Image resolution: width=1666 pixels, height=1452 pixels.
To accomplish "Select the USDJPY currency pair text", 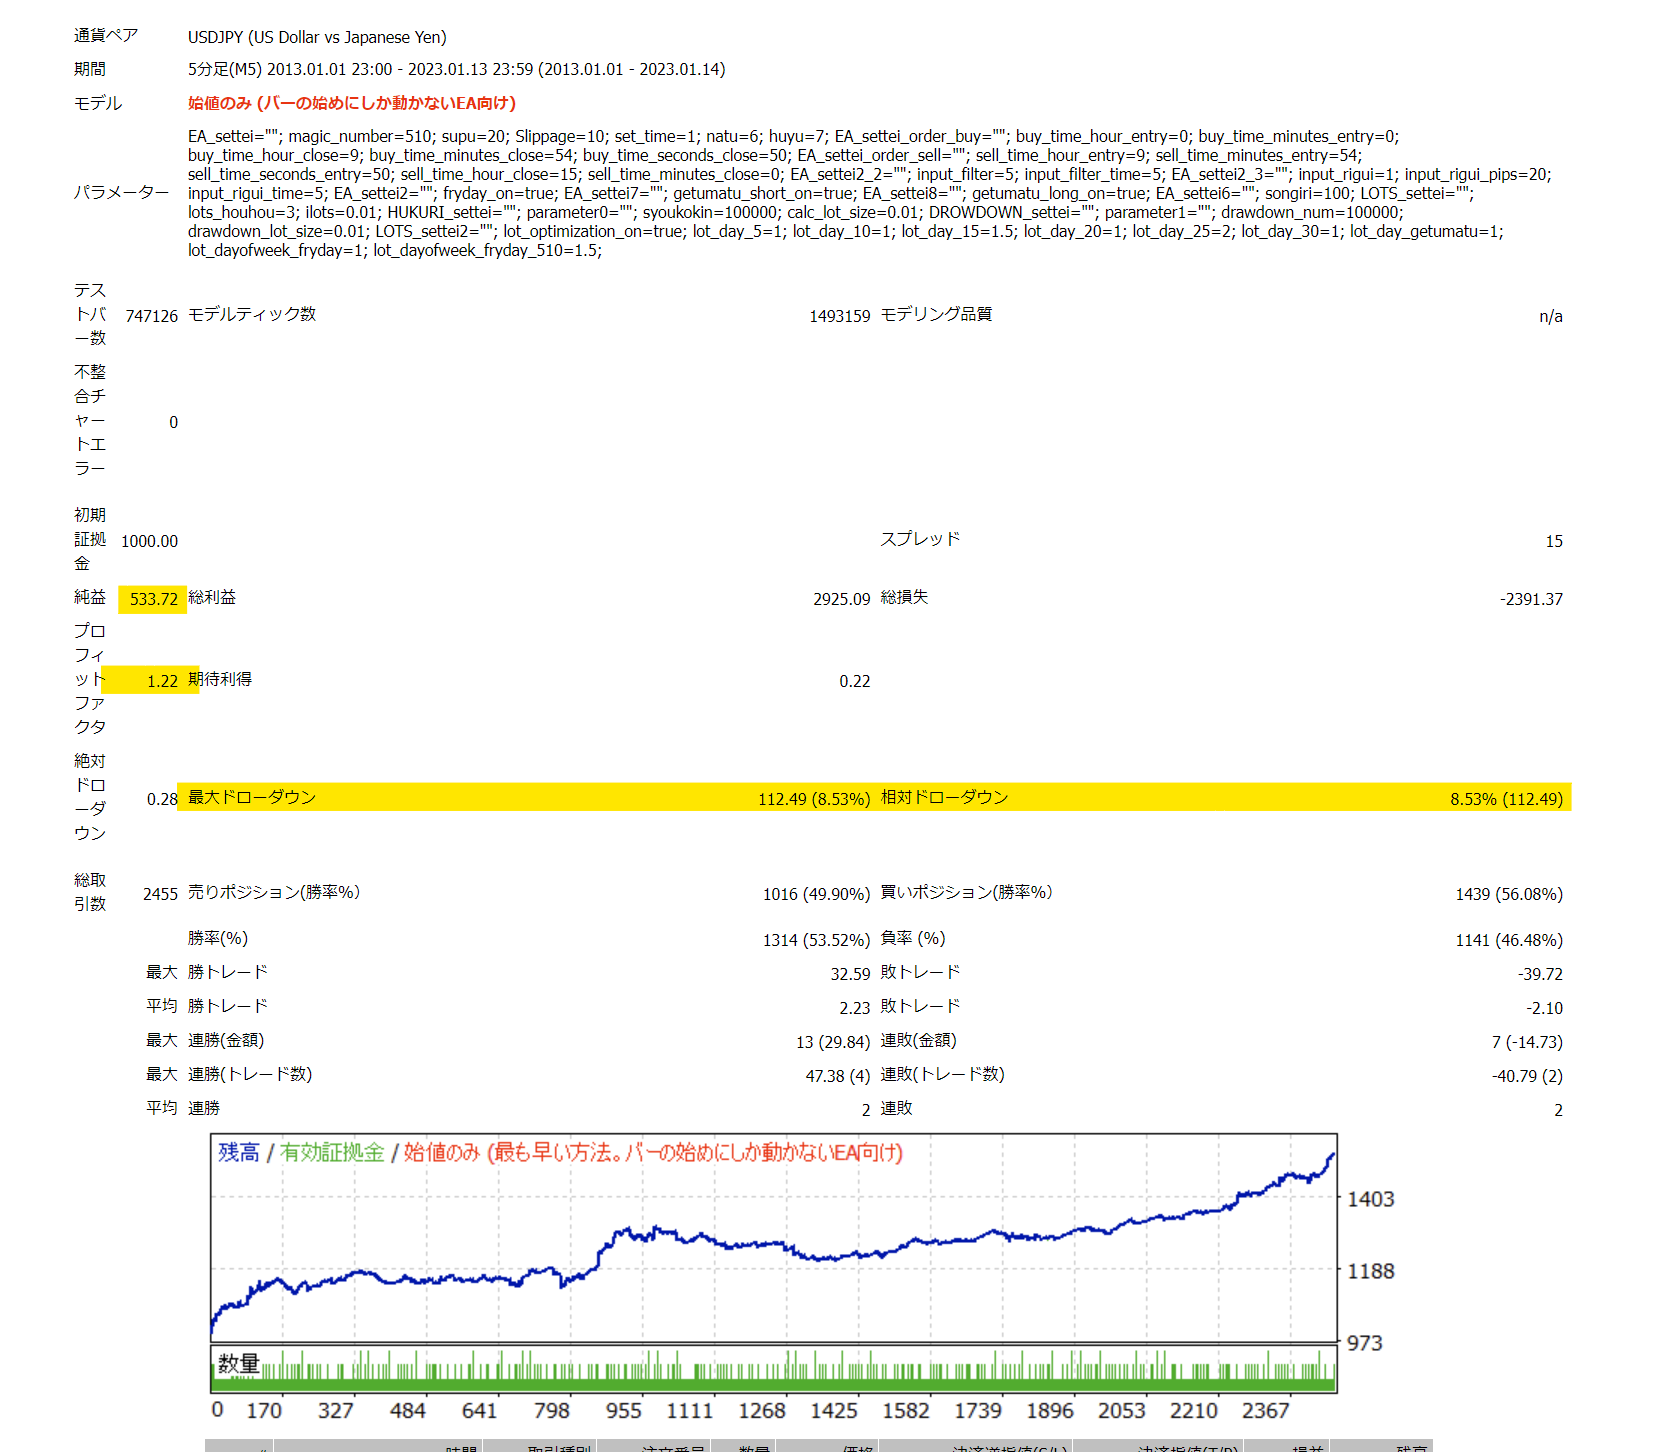I will [317, 37].
